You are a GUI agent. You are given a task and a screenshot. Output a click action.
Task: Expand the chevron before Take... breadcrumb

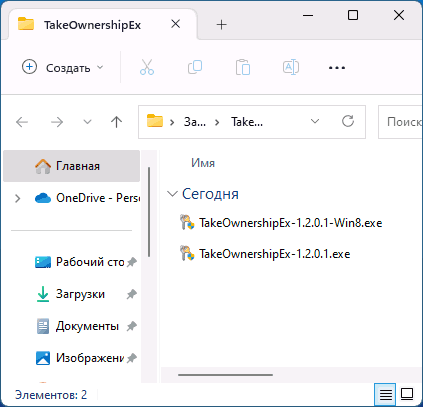click(x=217, y=122)
